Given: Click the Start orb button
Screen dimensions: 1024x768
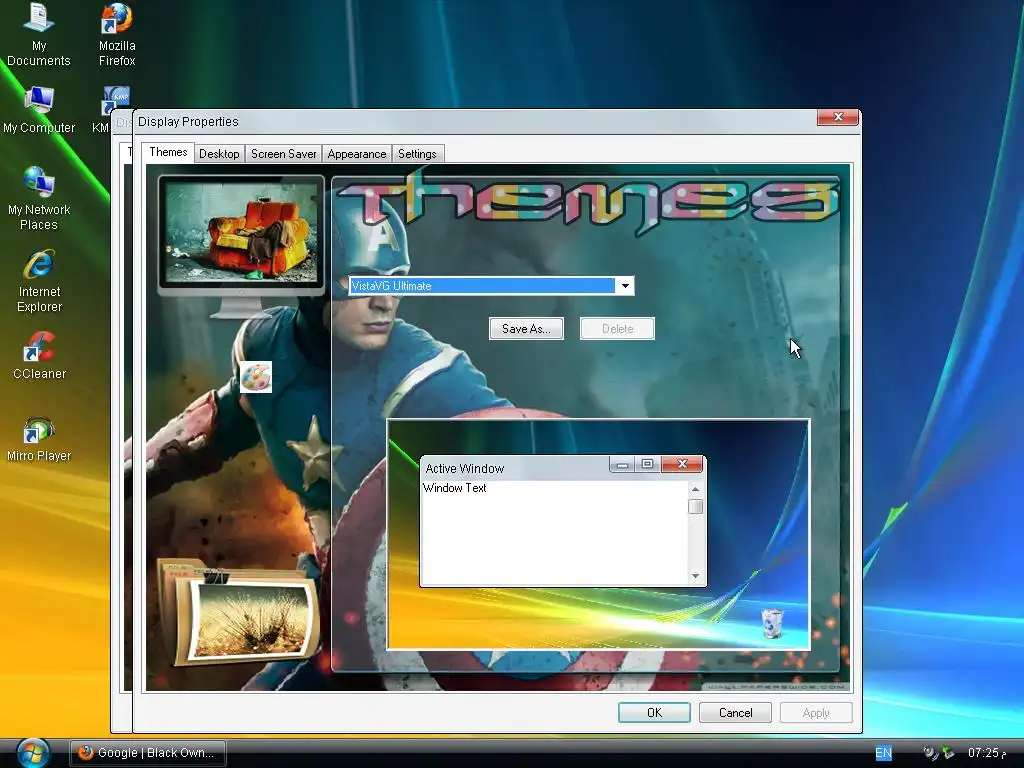Looking at the screenshot, I should [33, 752].
